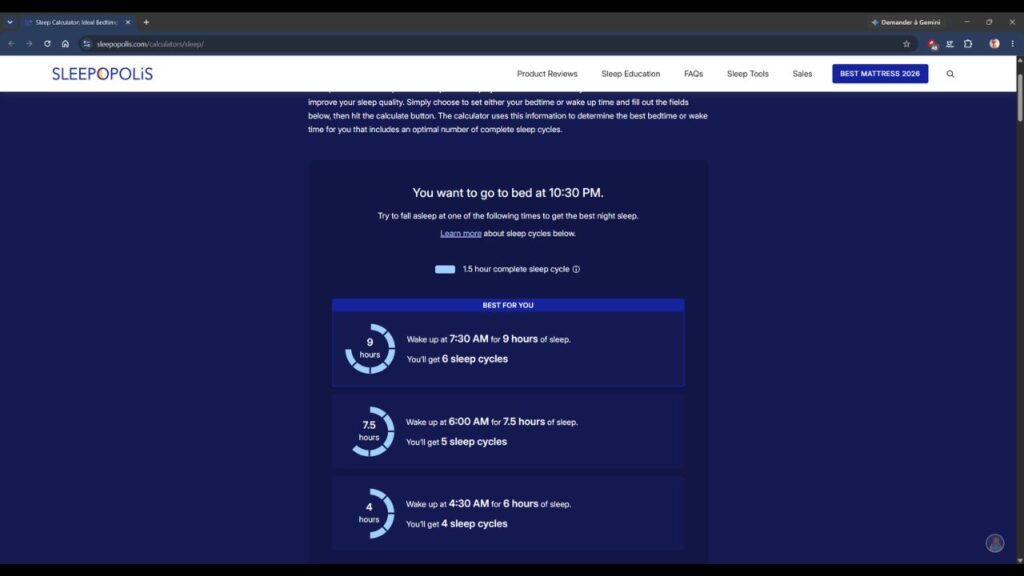
Task: Reload the page with the refresh icon
Action: pyautogui.click(x=47, y=44)
